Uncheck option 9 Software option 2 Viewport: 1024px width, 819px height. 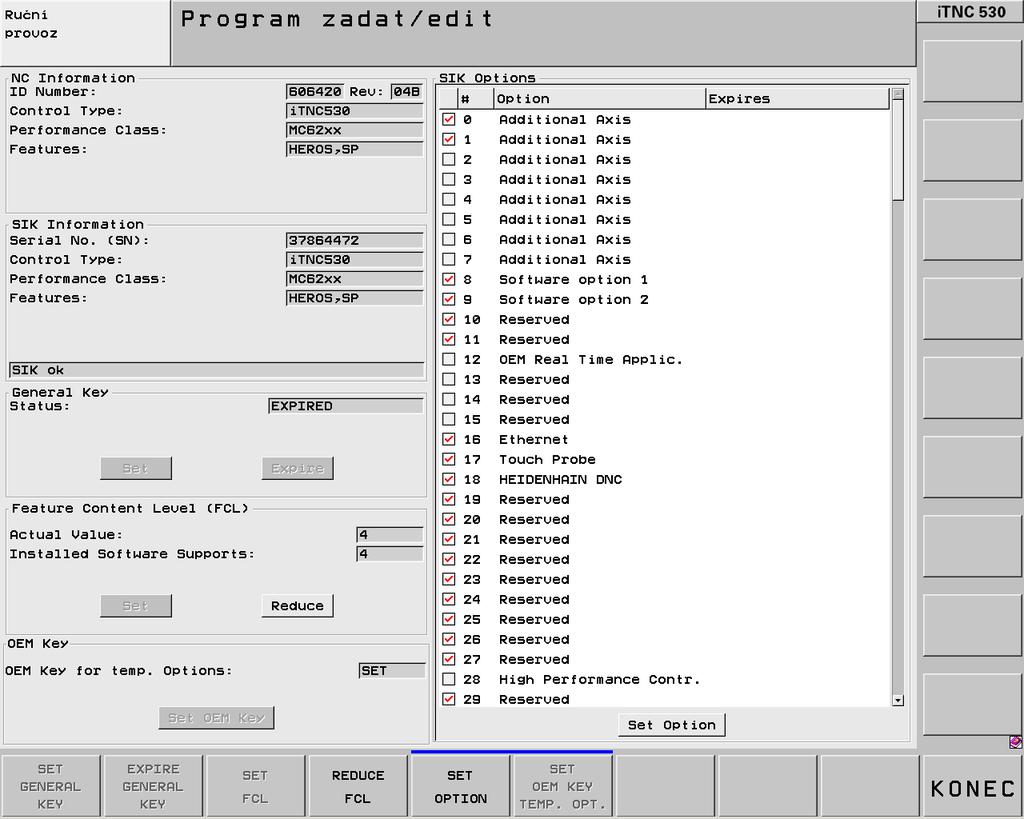click(x=449, y=299)
